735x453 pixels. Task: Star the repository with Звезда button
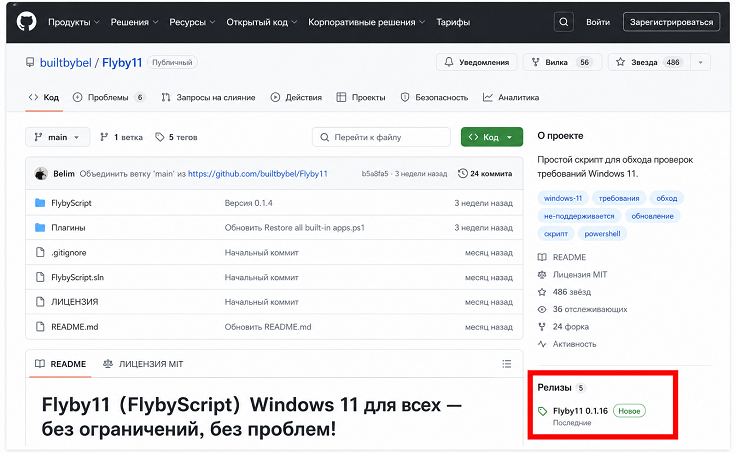tap(649, 62)
